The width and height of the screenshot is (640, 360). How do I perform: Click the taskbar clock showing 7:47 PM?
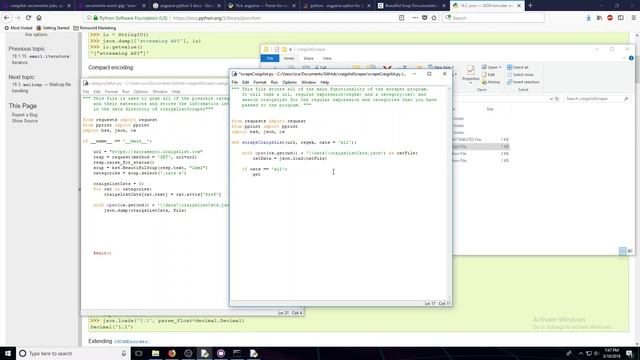coord(611,353)
